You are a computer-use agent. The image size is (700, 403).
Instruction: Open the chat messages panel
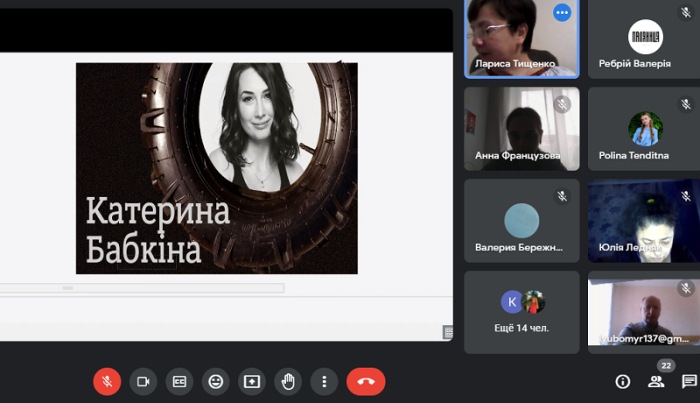tap(689, 381)
